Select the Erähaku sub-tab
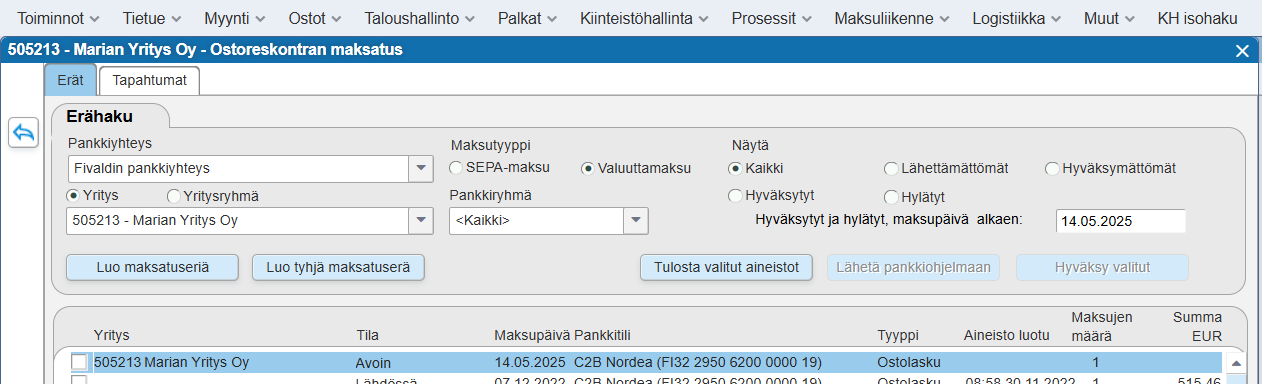Screen dimensions: 1262x384 [x=100, y=117]
